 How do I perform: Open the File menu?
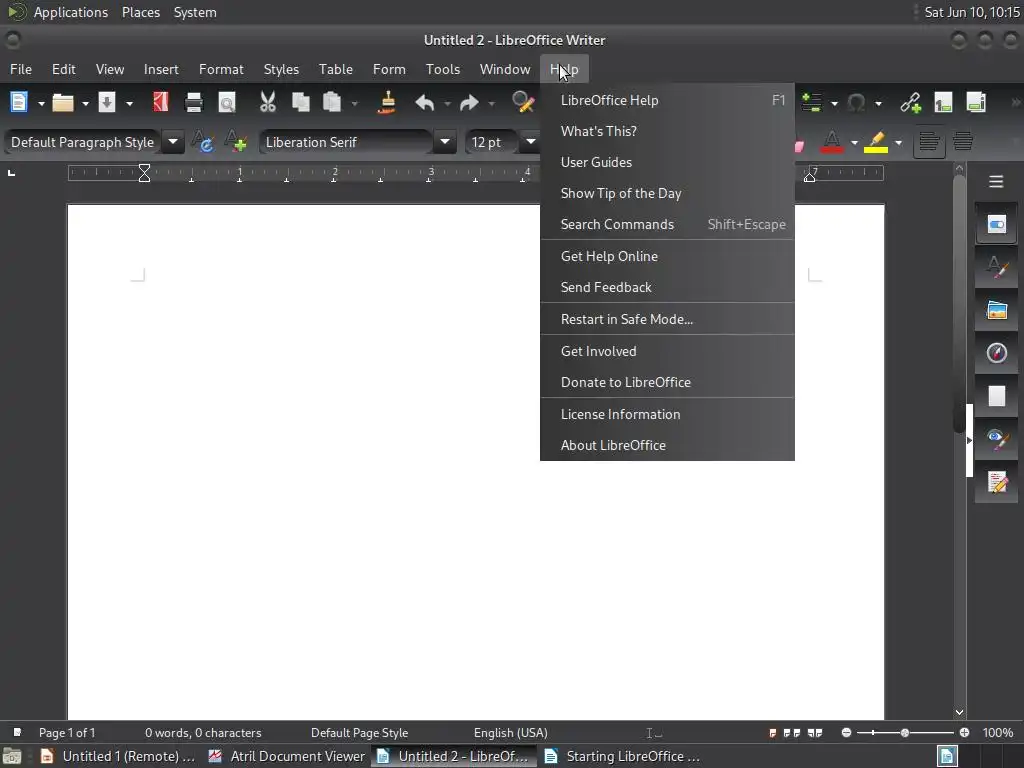(21, 69)
